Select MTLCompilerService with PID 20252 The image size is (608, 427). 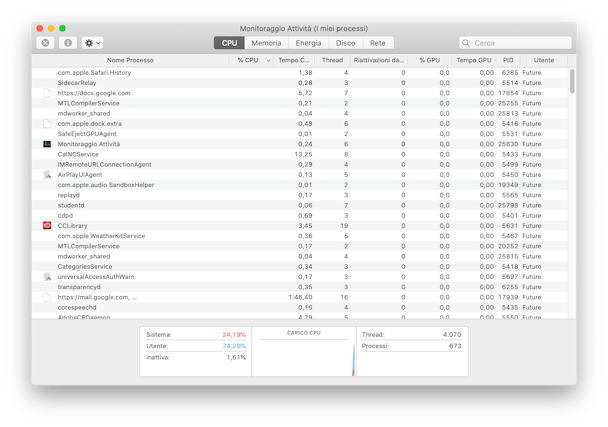coord(300,246)
